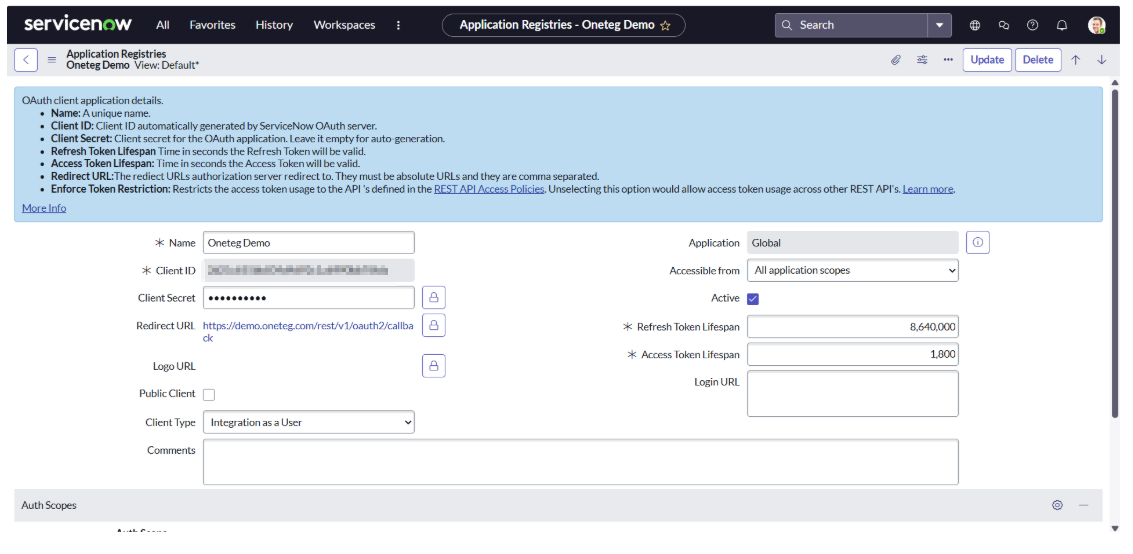Expand the search options dropdown arrow
Viewport: 1133px width, 554px height.
[x=939, y=25]
